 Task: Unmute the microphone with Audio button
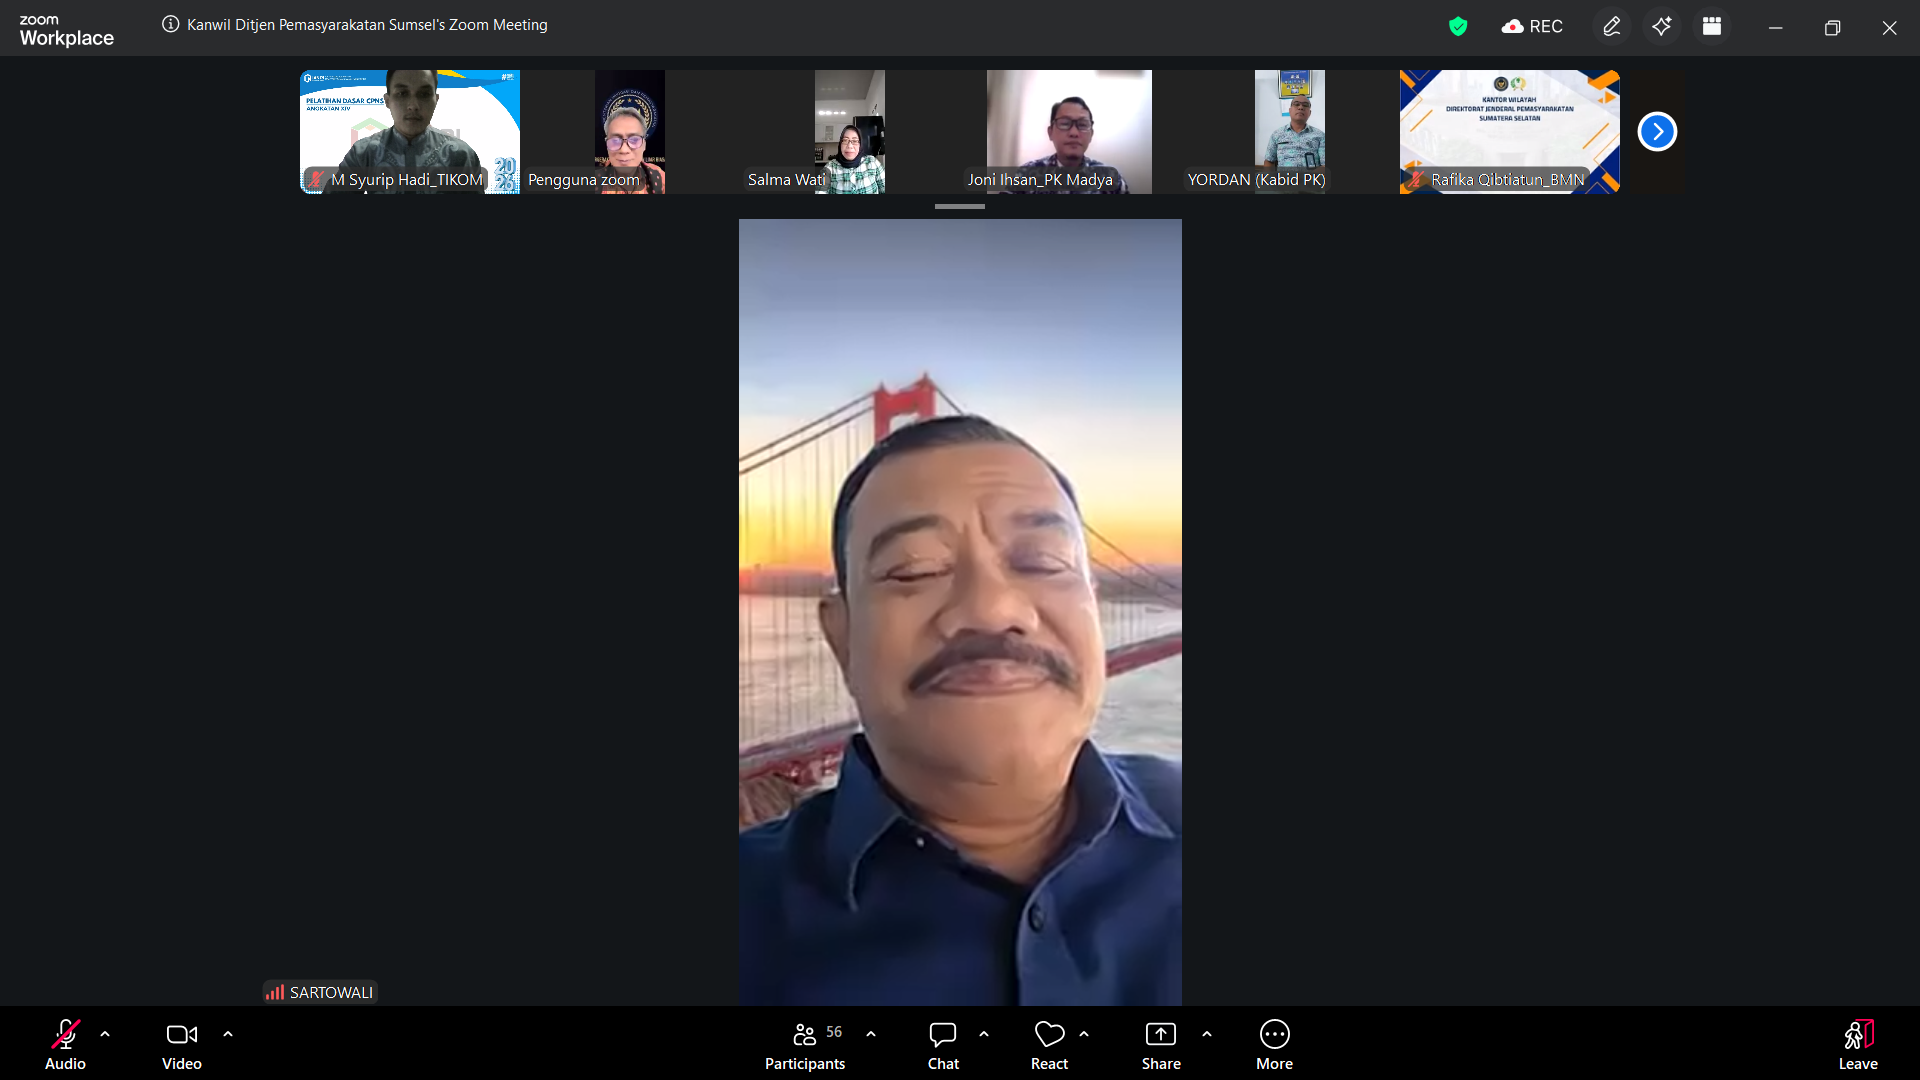pyautogui.click(x=65, y=1044)
